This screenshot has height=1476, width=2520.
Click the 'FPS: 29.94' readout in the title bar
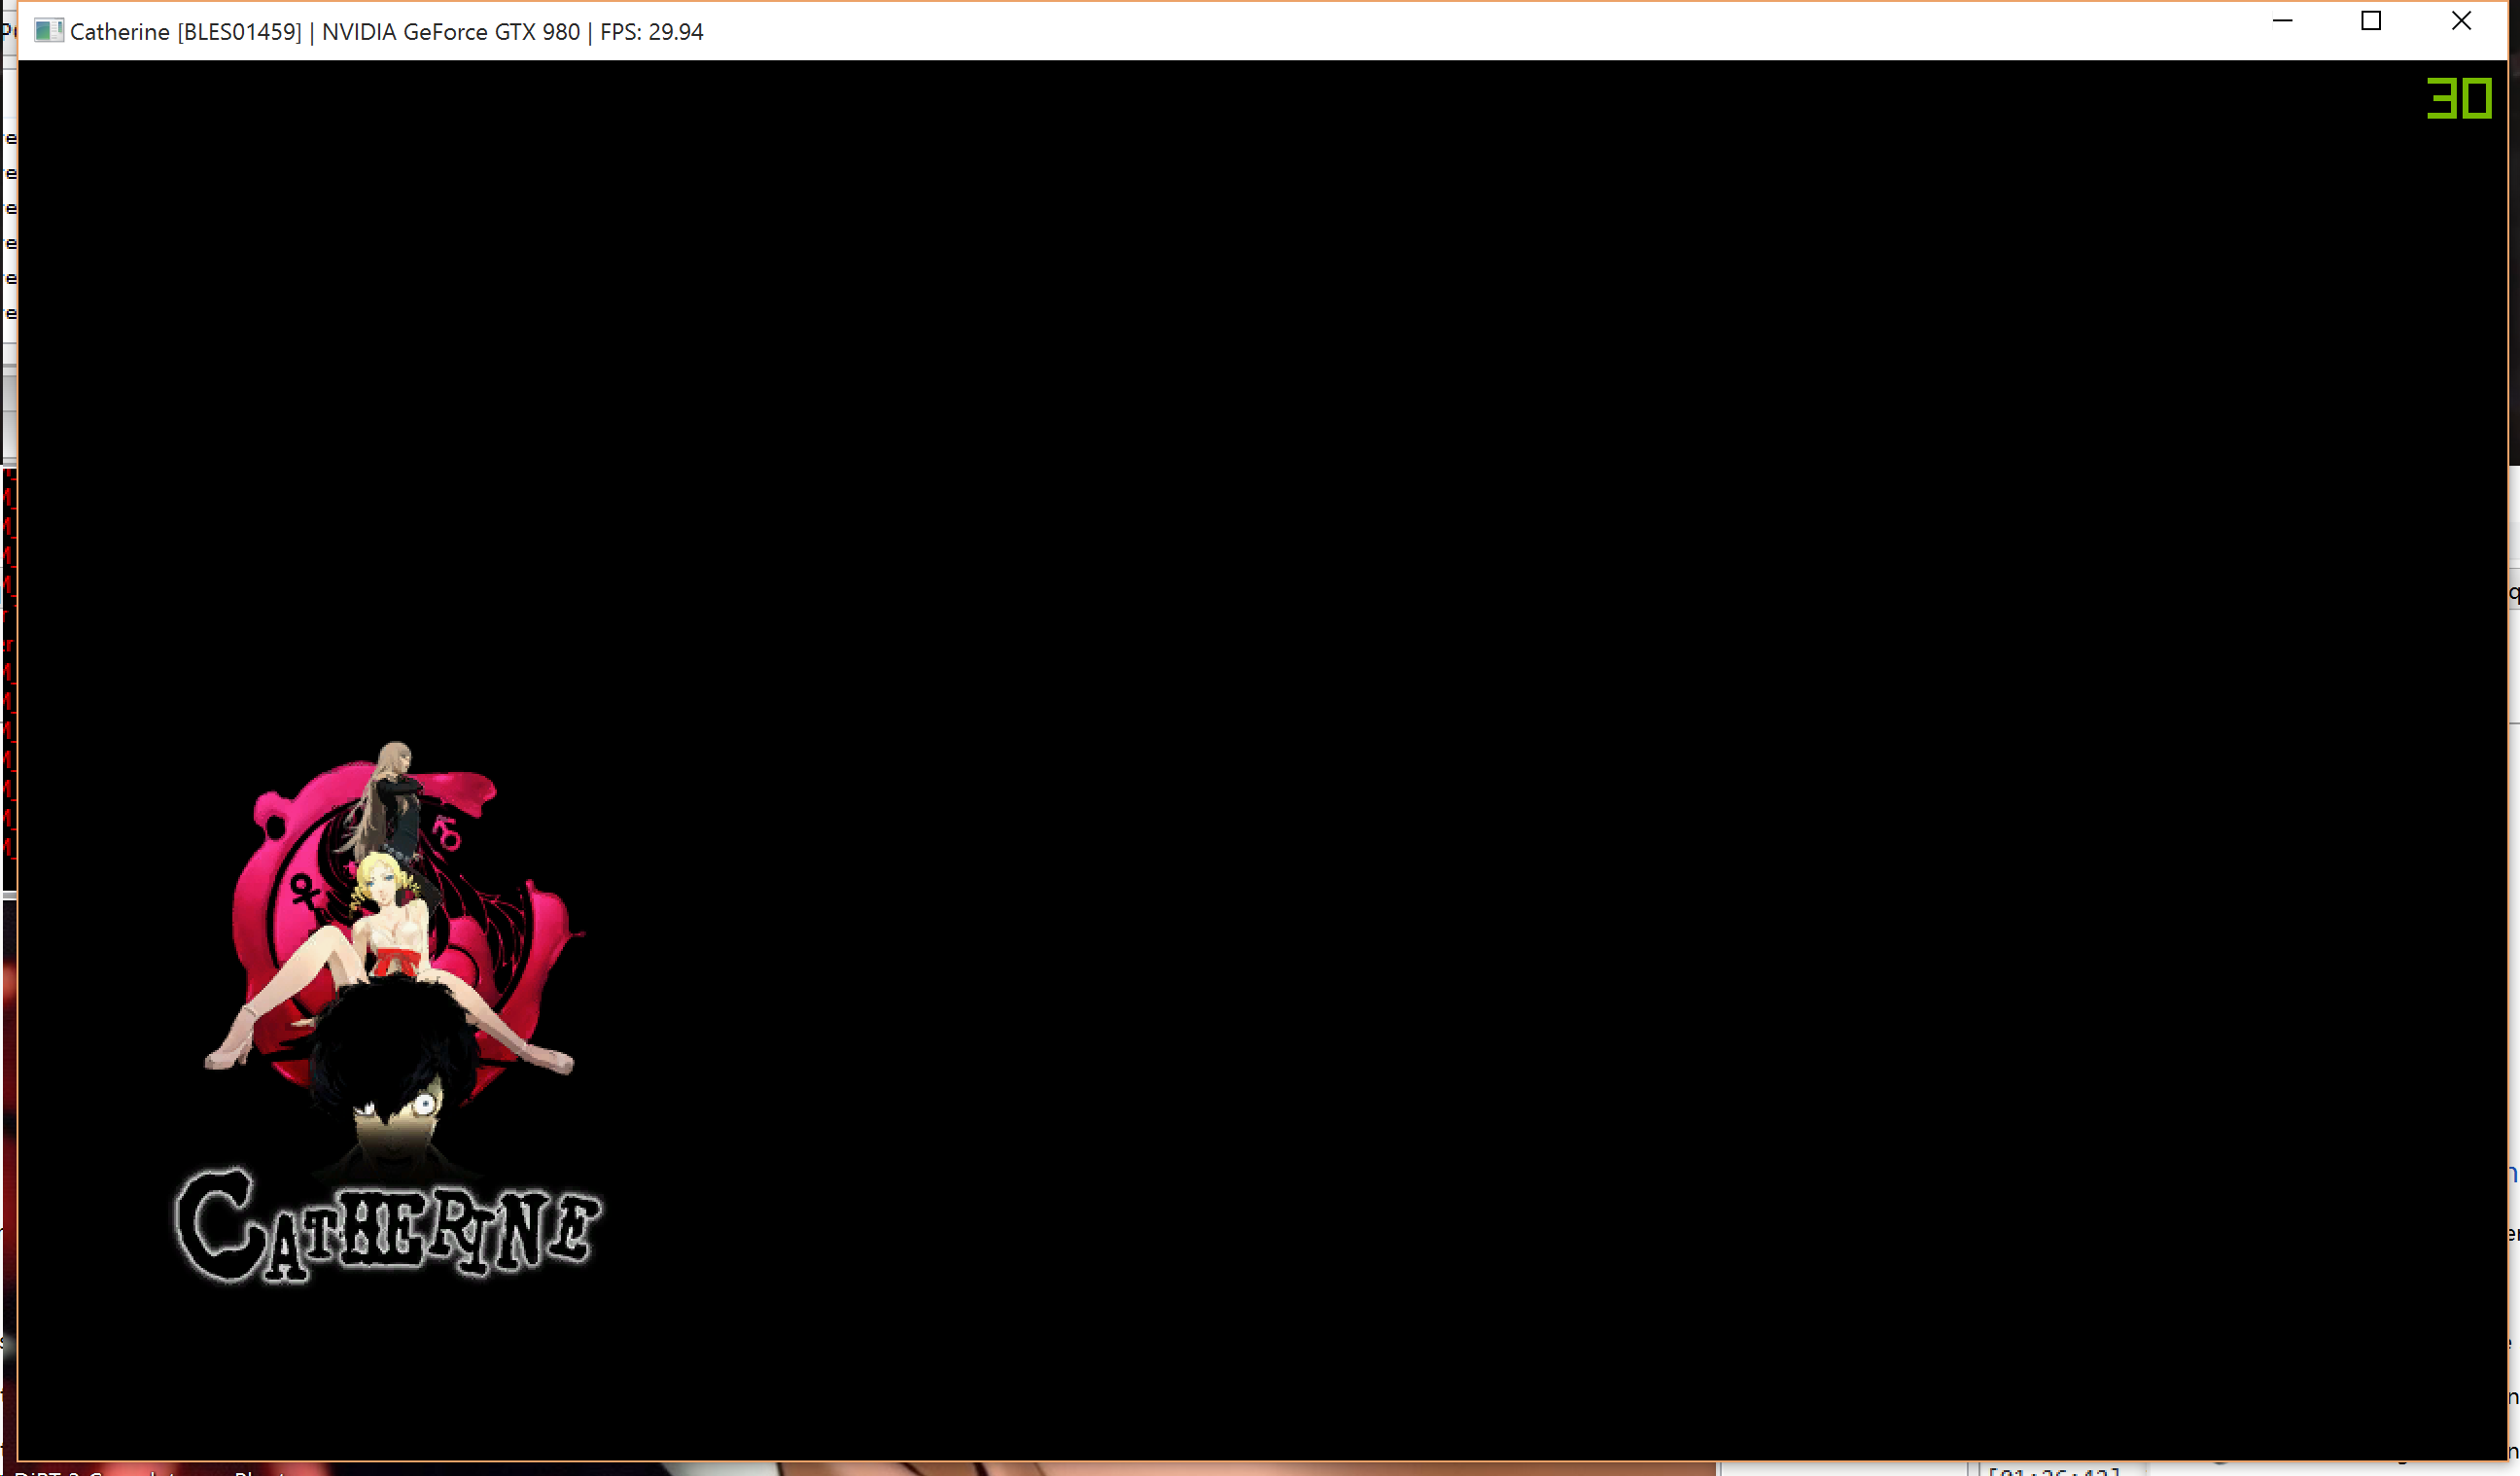coord(651,32)
